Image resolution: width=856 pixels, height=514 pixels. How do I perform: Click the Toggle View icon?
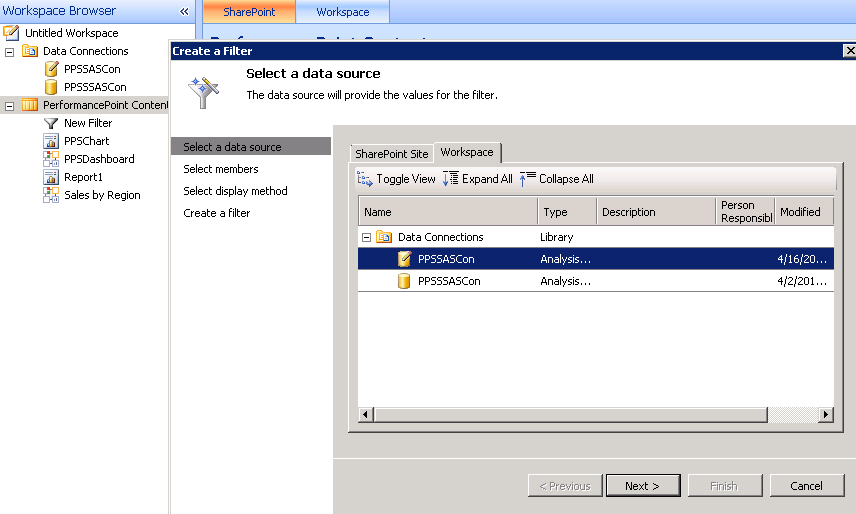[364, 178]
